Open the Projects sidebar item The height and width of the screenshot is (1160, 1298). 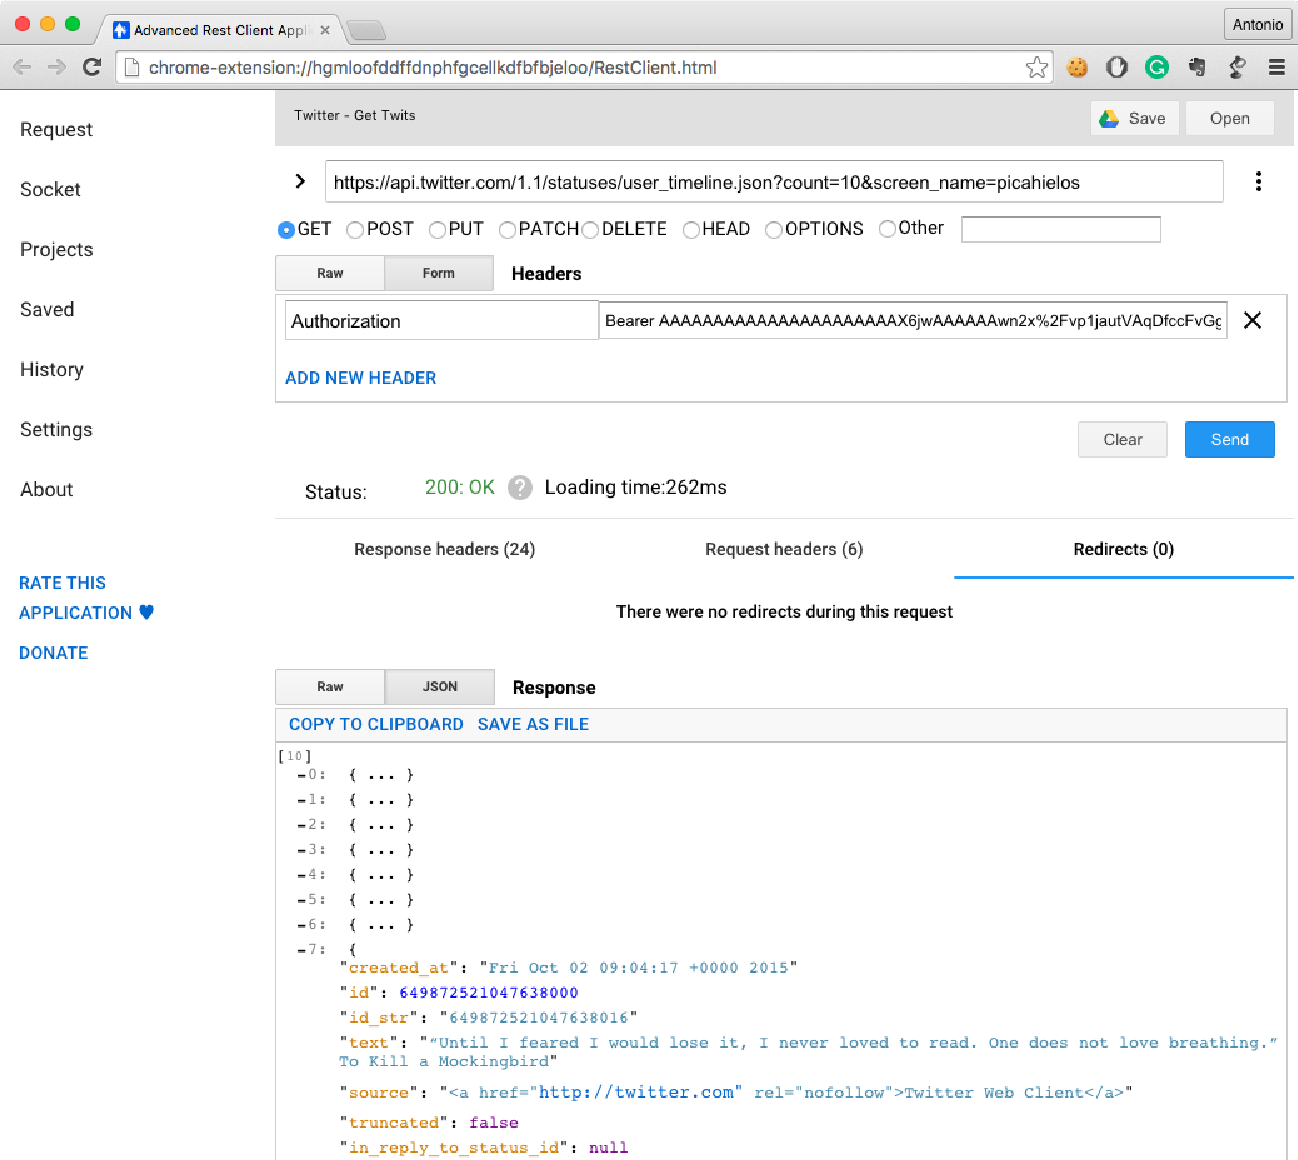tap(56, 249)
